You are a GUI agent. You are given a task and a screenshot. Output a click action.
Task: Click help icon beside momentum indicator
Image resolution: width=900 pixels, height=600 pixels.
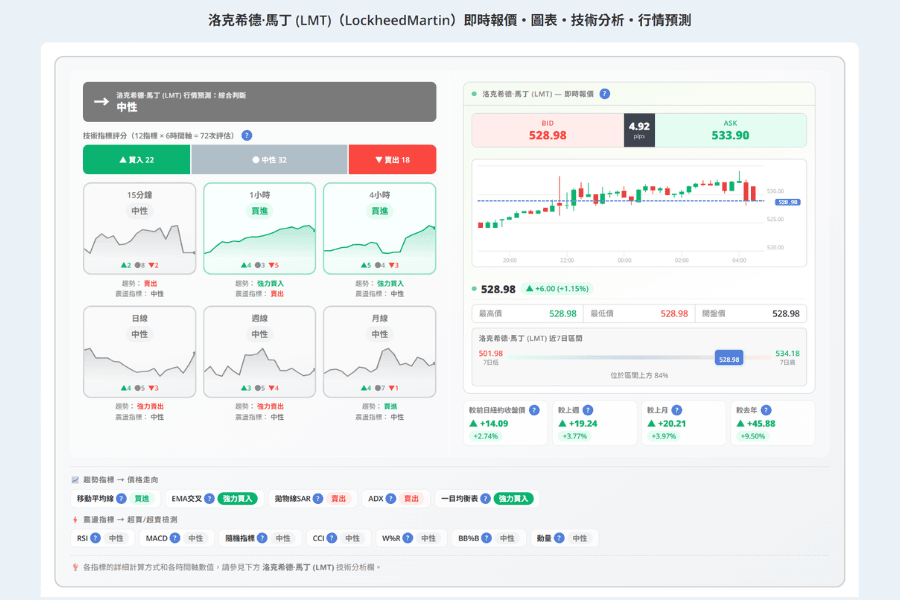click(559, 538)
